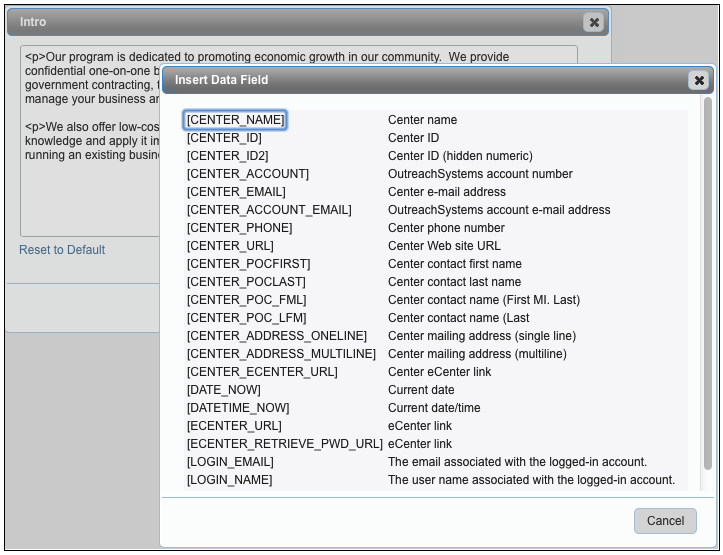Pick the [CENTER_POC_FML] field
723x555 pixels.
246,300
